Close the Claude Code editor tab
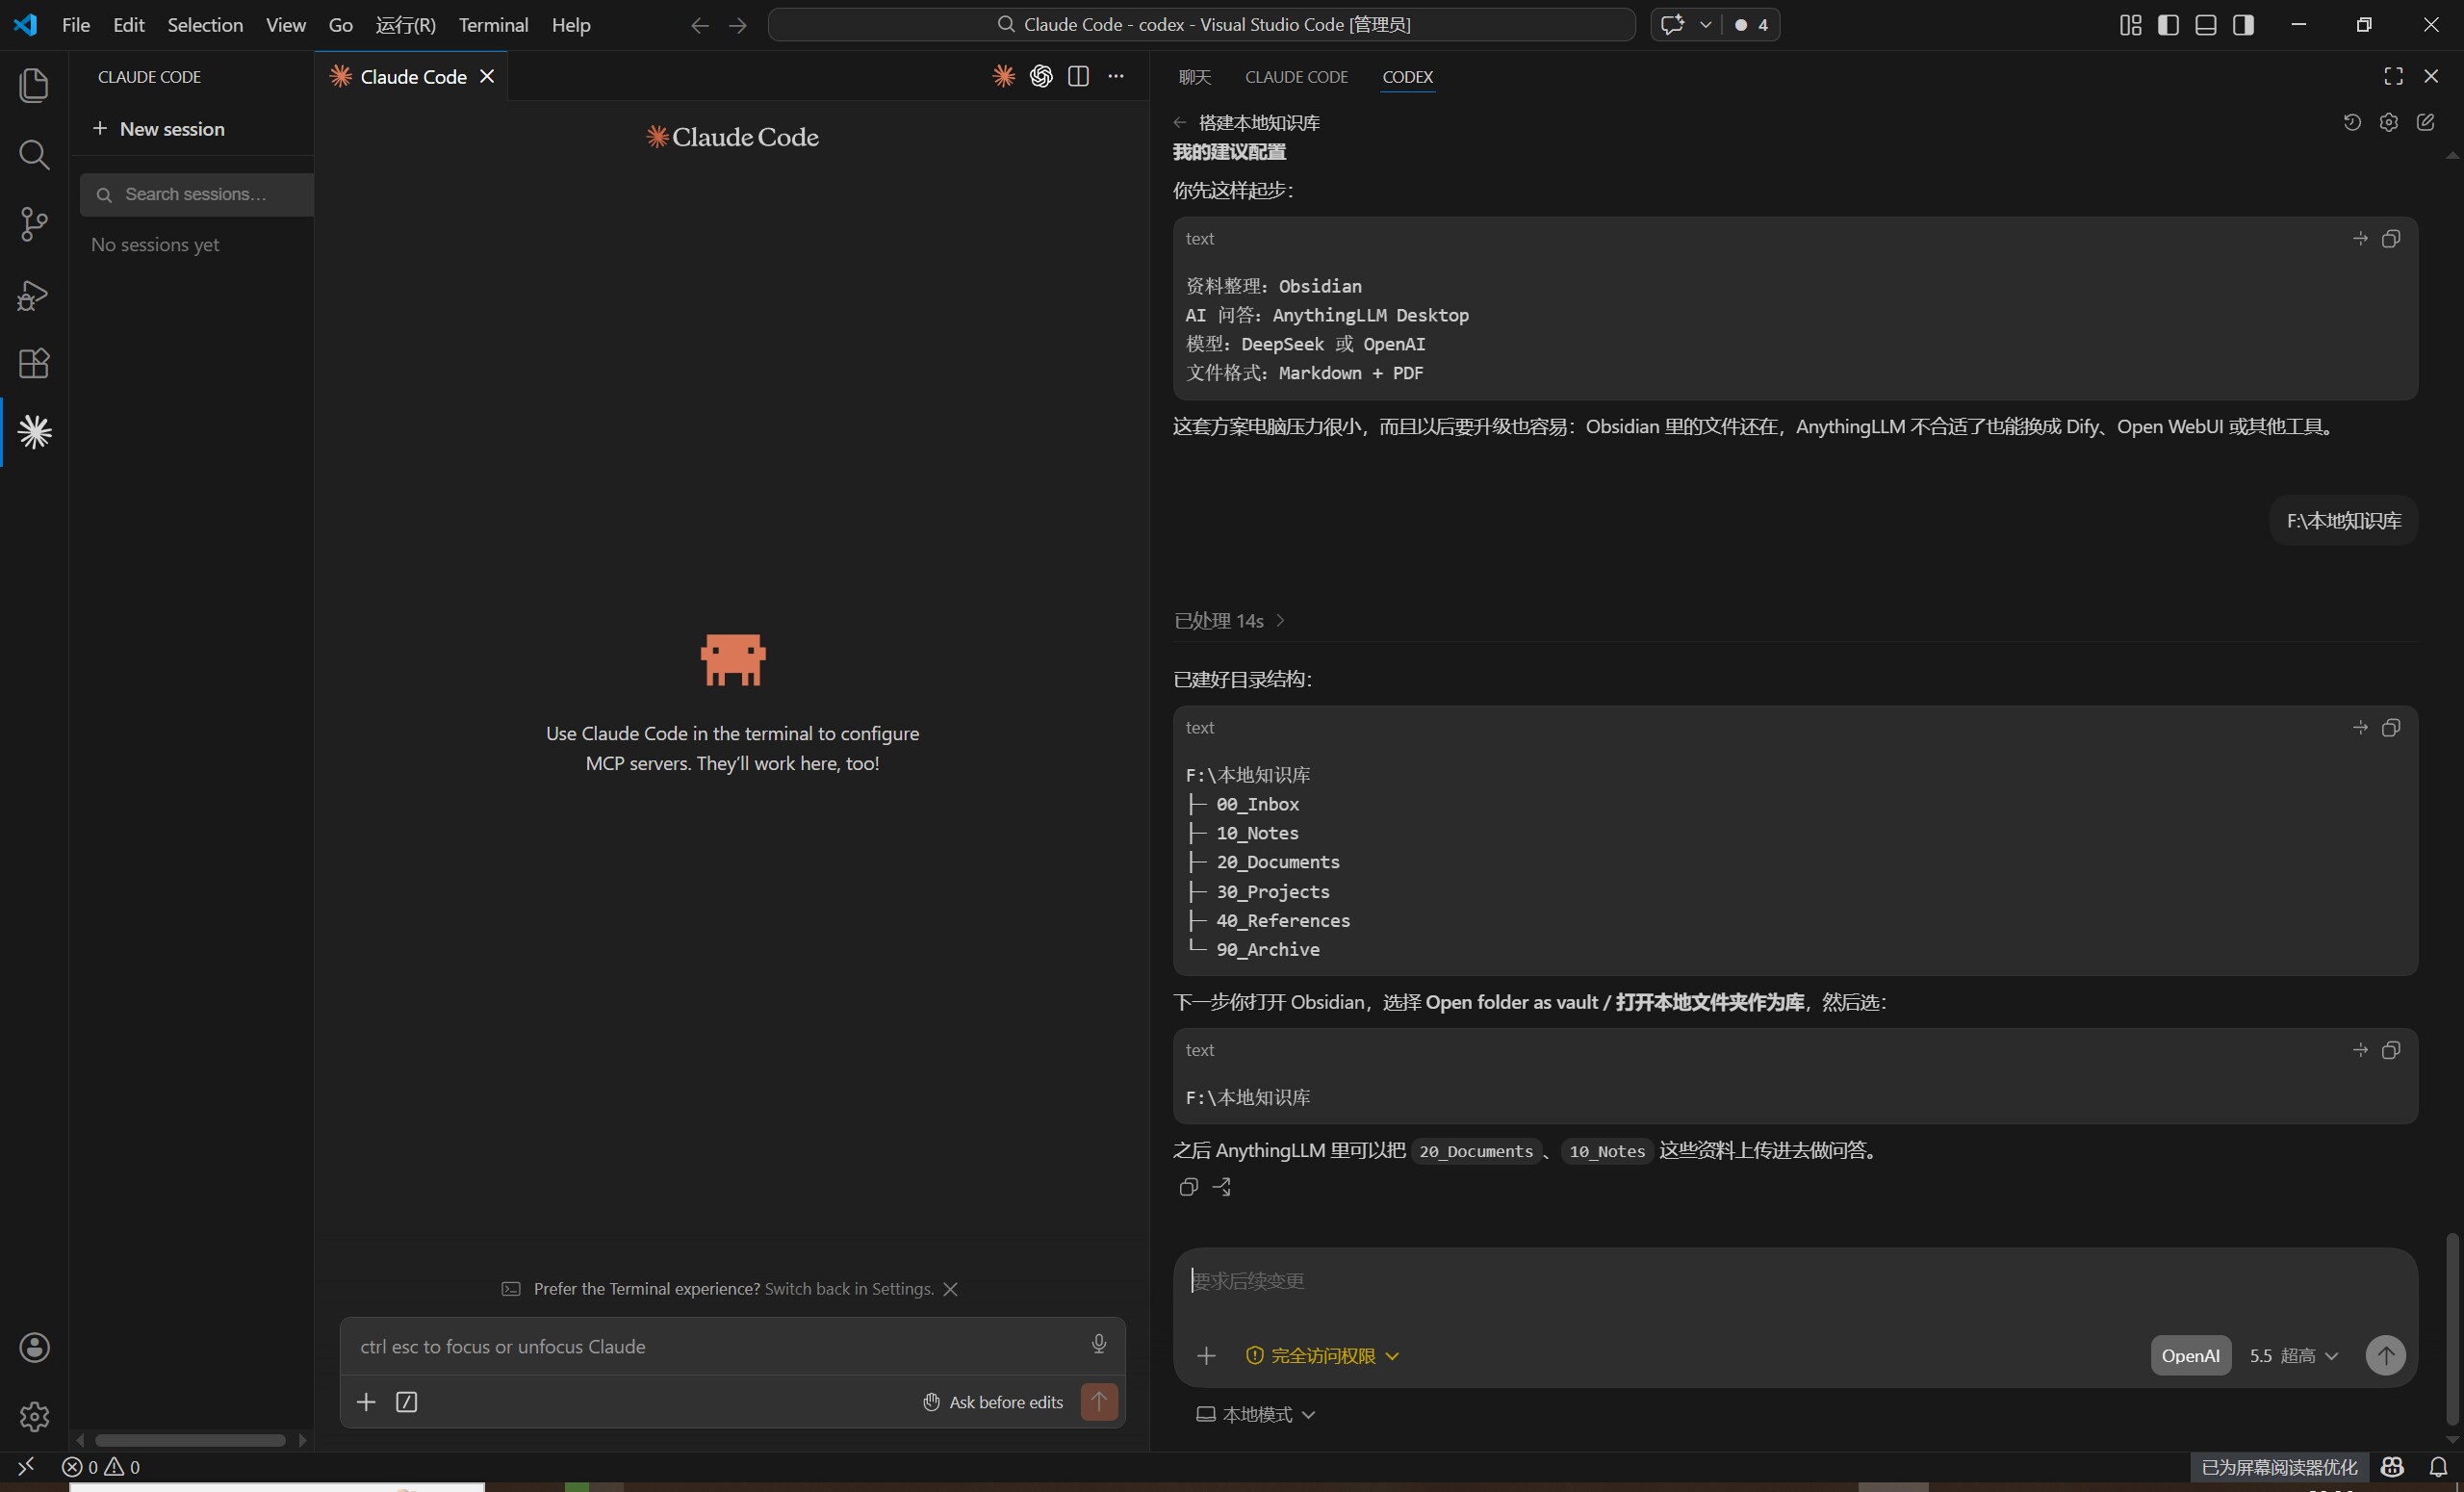2464x1492 pixels. [487, 76]
